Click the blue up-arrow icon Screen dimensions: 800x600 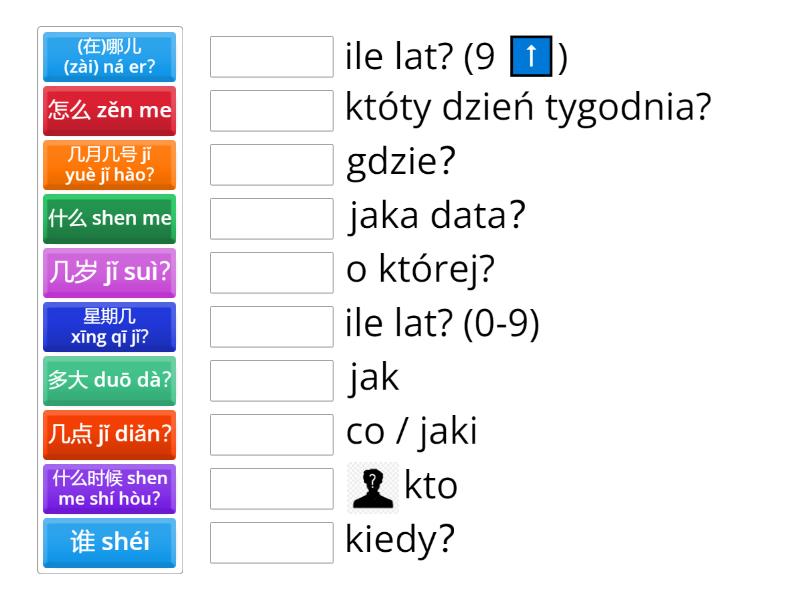(531, 58)
